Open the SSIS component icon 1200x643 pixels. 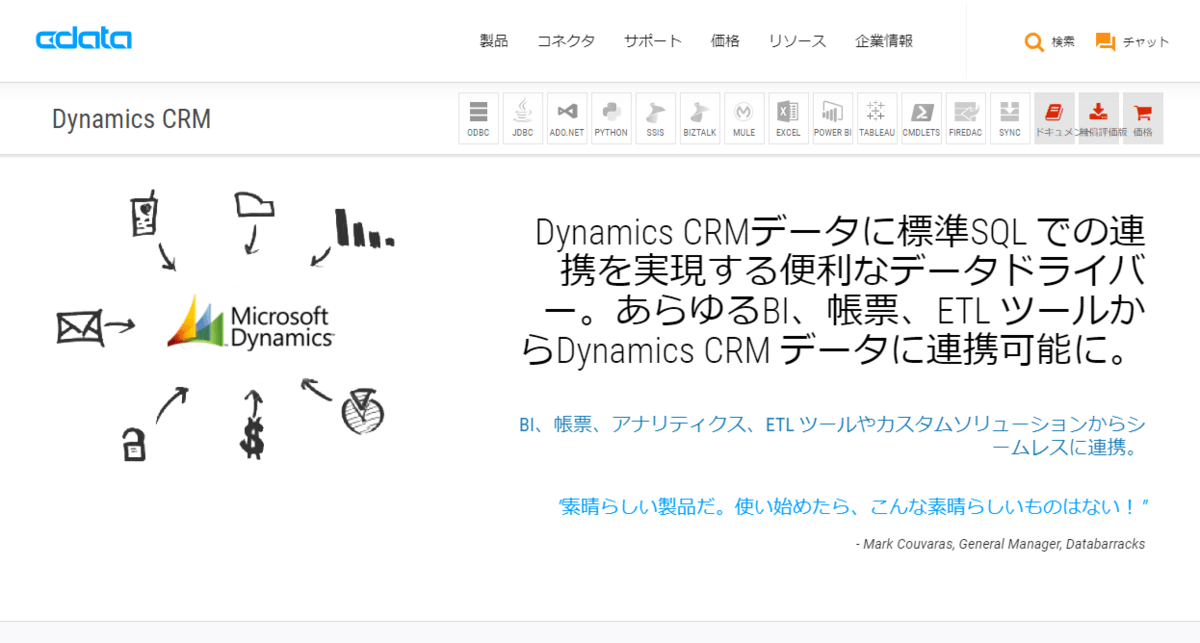tap(655, 118)
